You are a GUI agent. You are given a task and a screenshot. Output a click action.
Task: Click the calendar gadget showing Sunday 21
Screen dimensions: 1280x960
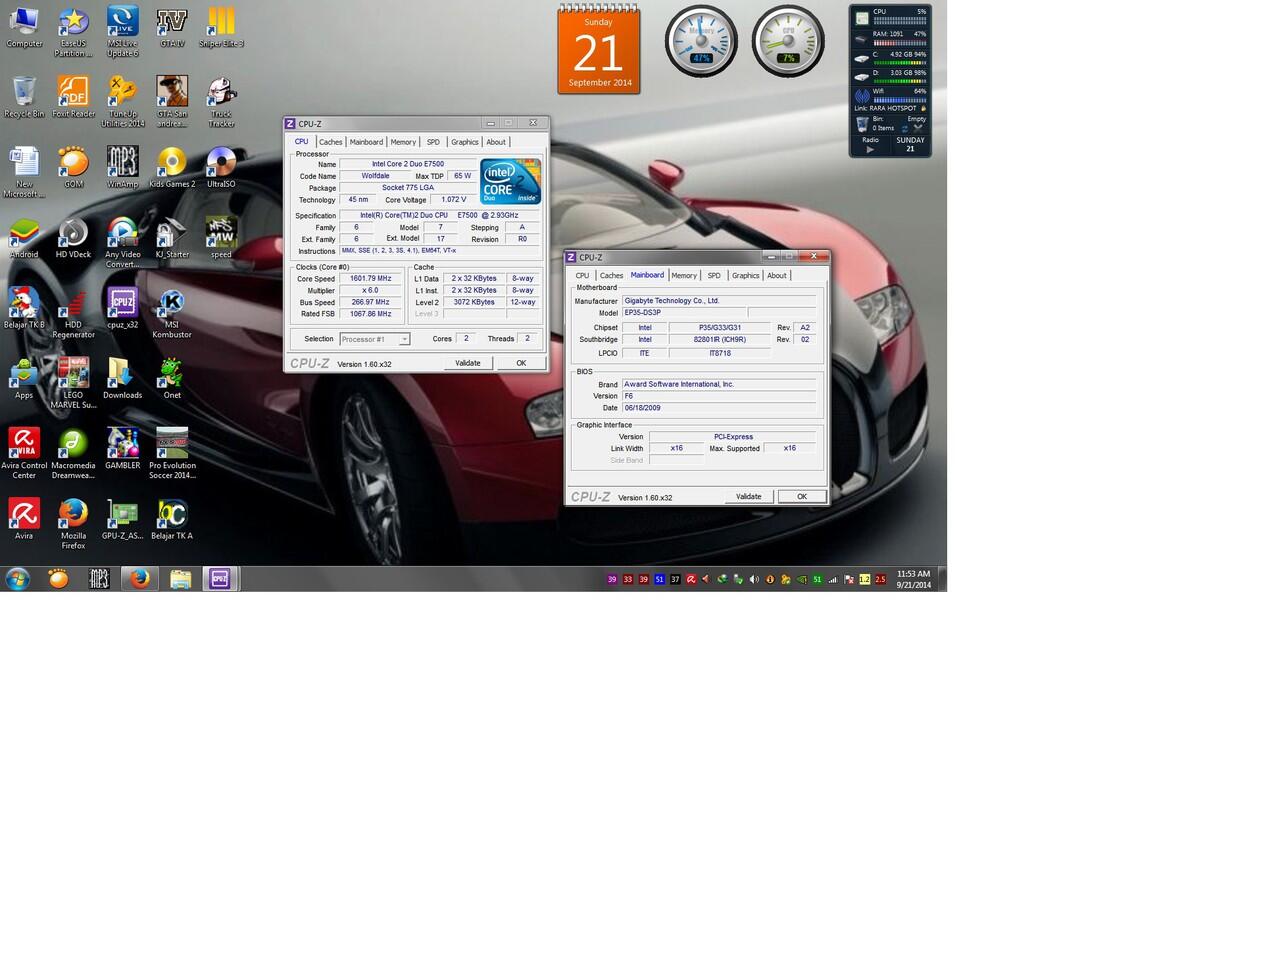[598, 49]
